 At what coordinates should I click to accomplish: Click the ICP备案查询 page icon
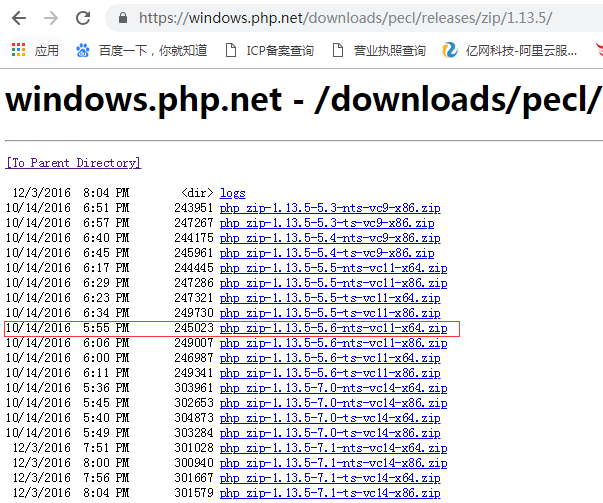click(231, 50)
